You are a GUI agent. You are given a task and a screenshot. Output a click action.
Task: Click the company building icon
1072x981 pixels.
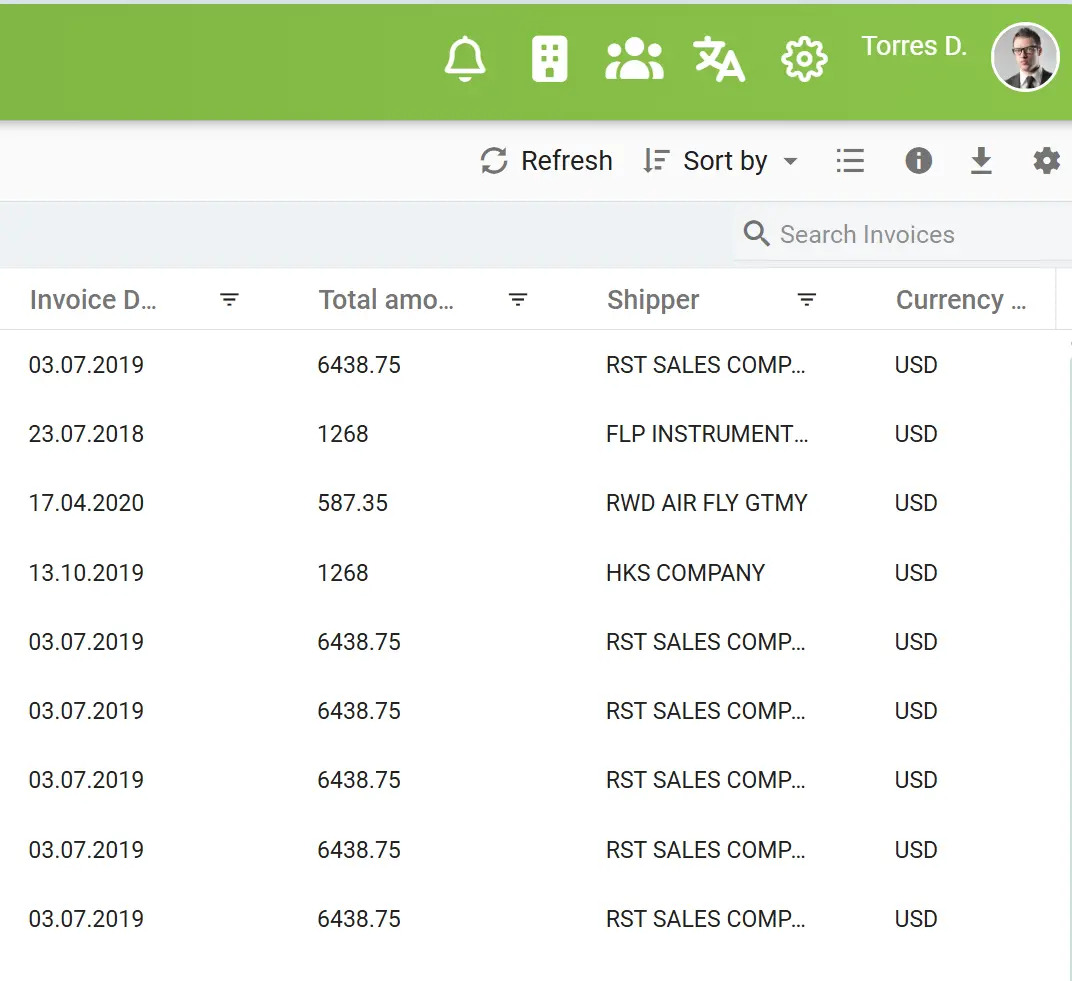click(549, 60)
